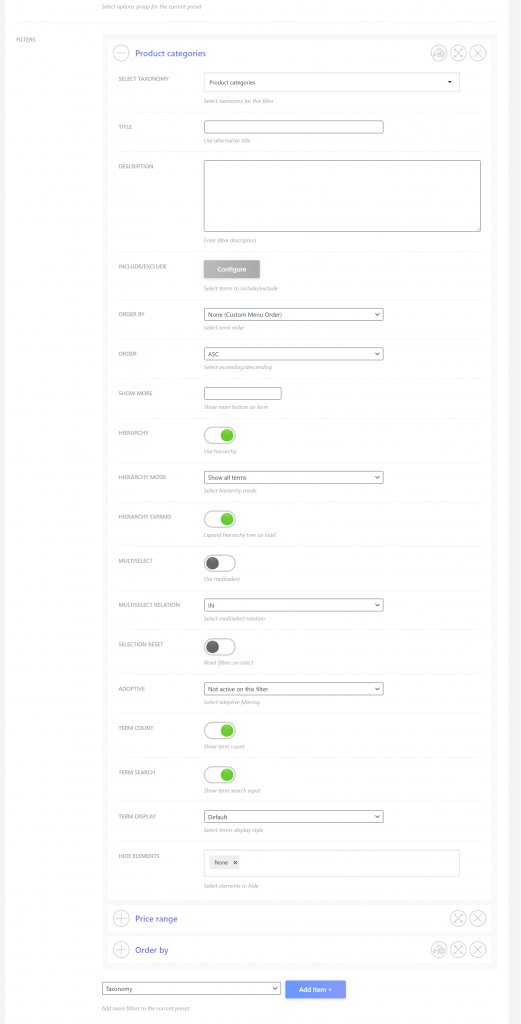Collapse the Product categories filter panel
This screenshot has width=521, height=1024.
(121, 53)
